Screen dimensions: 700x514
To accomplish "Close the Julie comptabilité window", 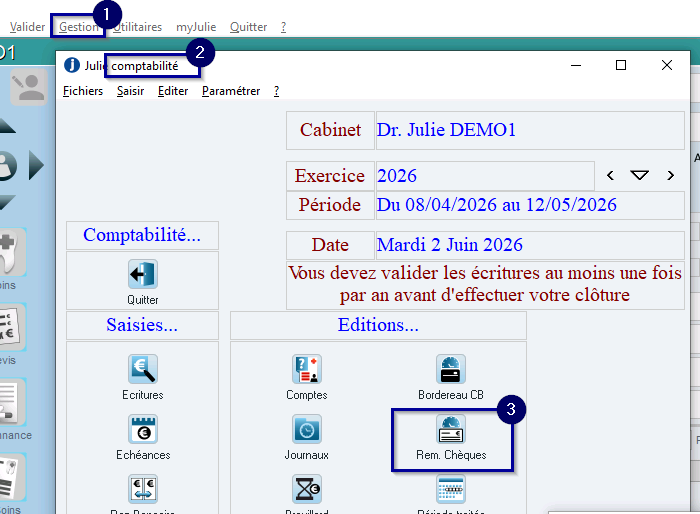I will 667,65.
